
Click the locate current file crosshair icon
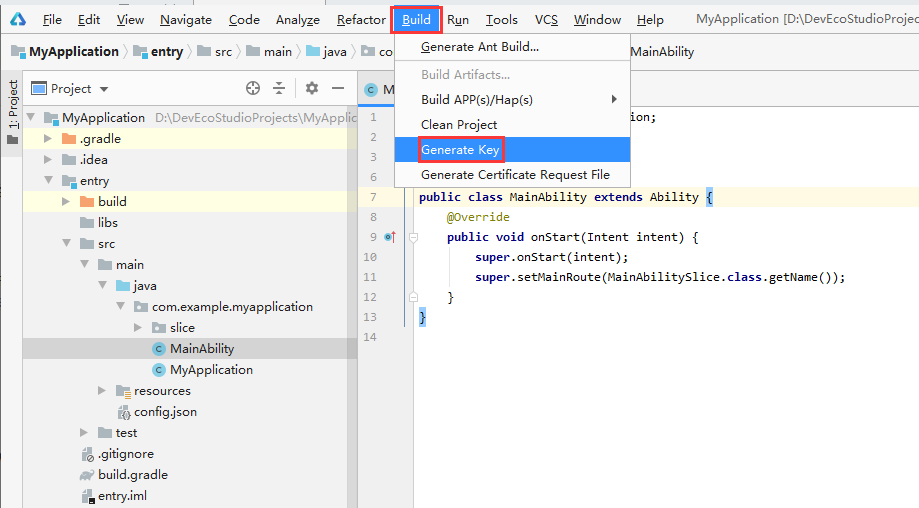pos(253,88)
